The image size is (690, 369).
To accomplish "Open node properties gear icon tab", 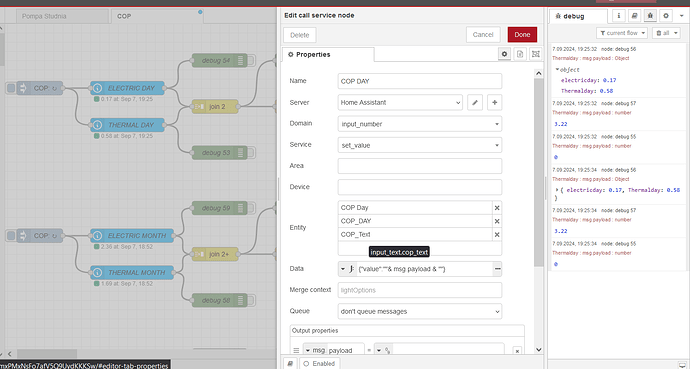I will (504, 54).
